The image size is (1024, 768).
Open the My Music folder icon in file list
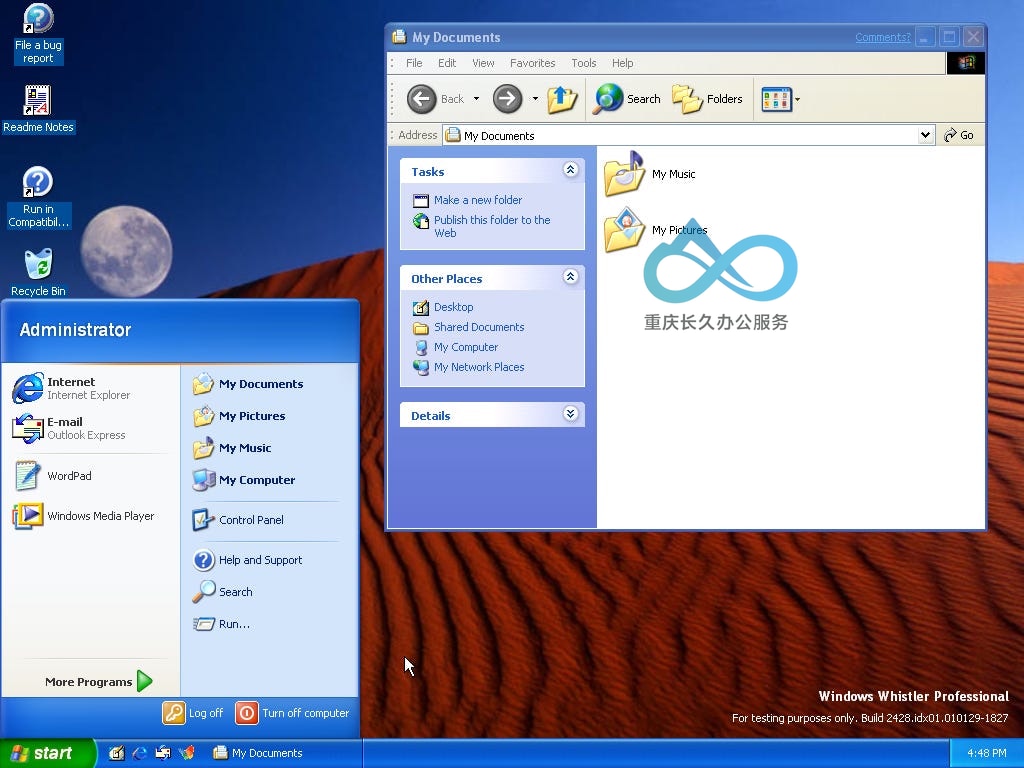point(624,174)
